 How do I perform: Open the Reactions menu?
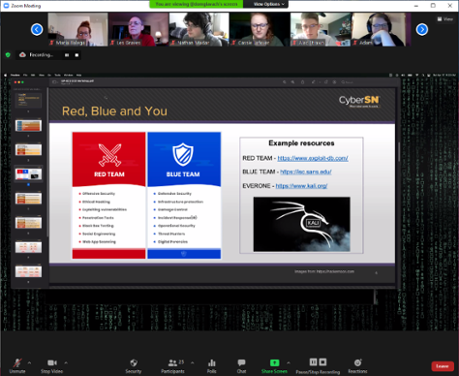pyautogui.click(x=358, y=366)
